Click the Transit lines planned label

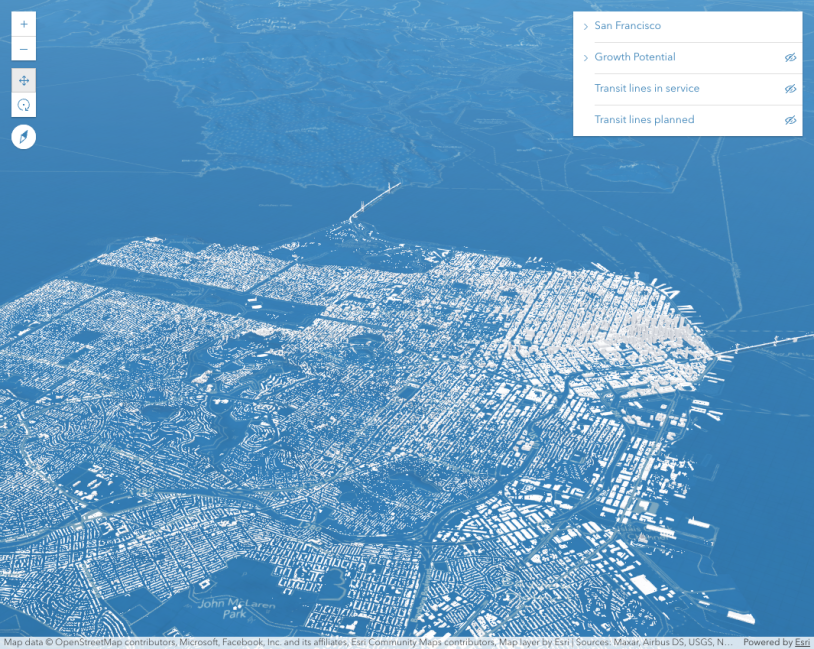pyautogui.click(x=644, y=120)
